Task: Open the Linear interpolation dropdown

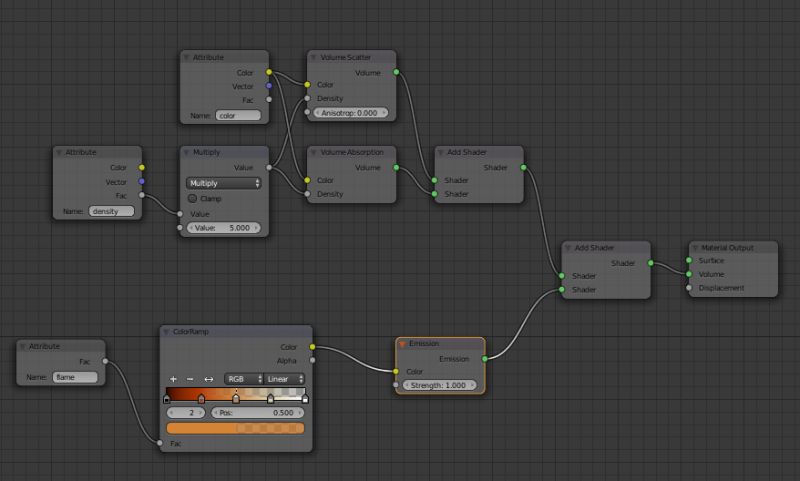Action: point(284,379)
